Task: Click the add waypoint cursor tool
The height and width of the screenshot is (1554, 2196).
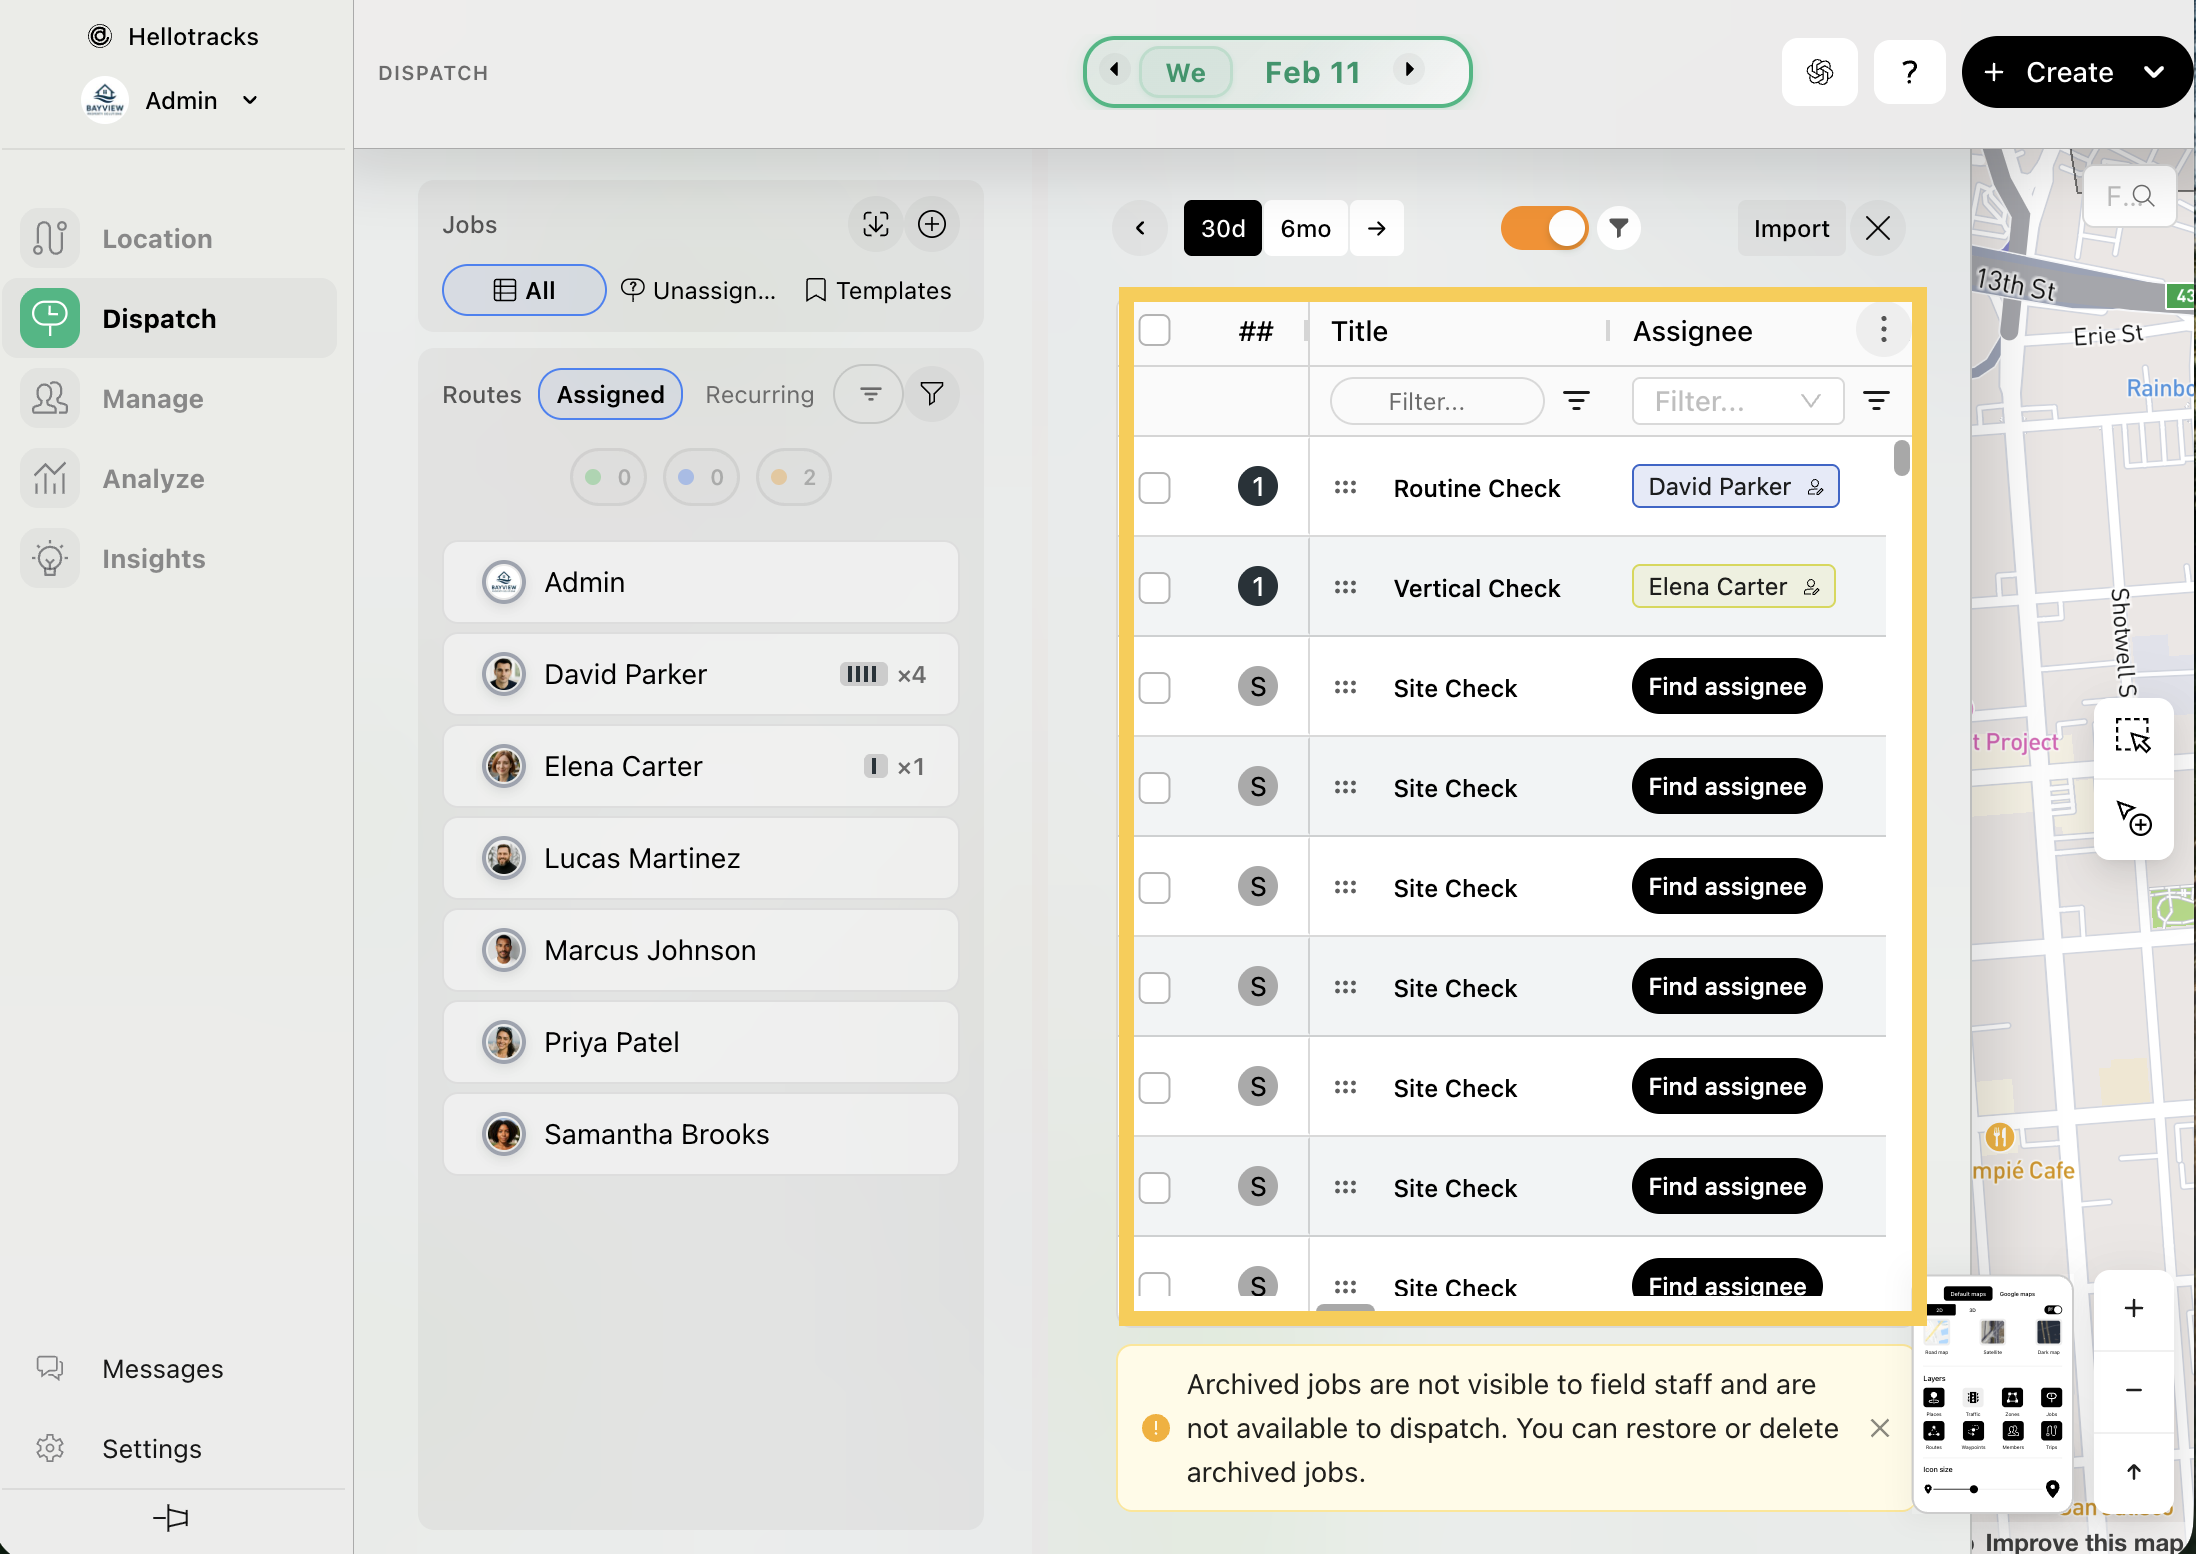Action: click(2132, 818)
